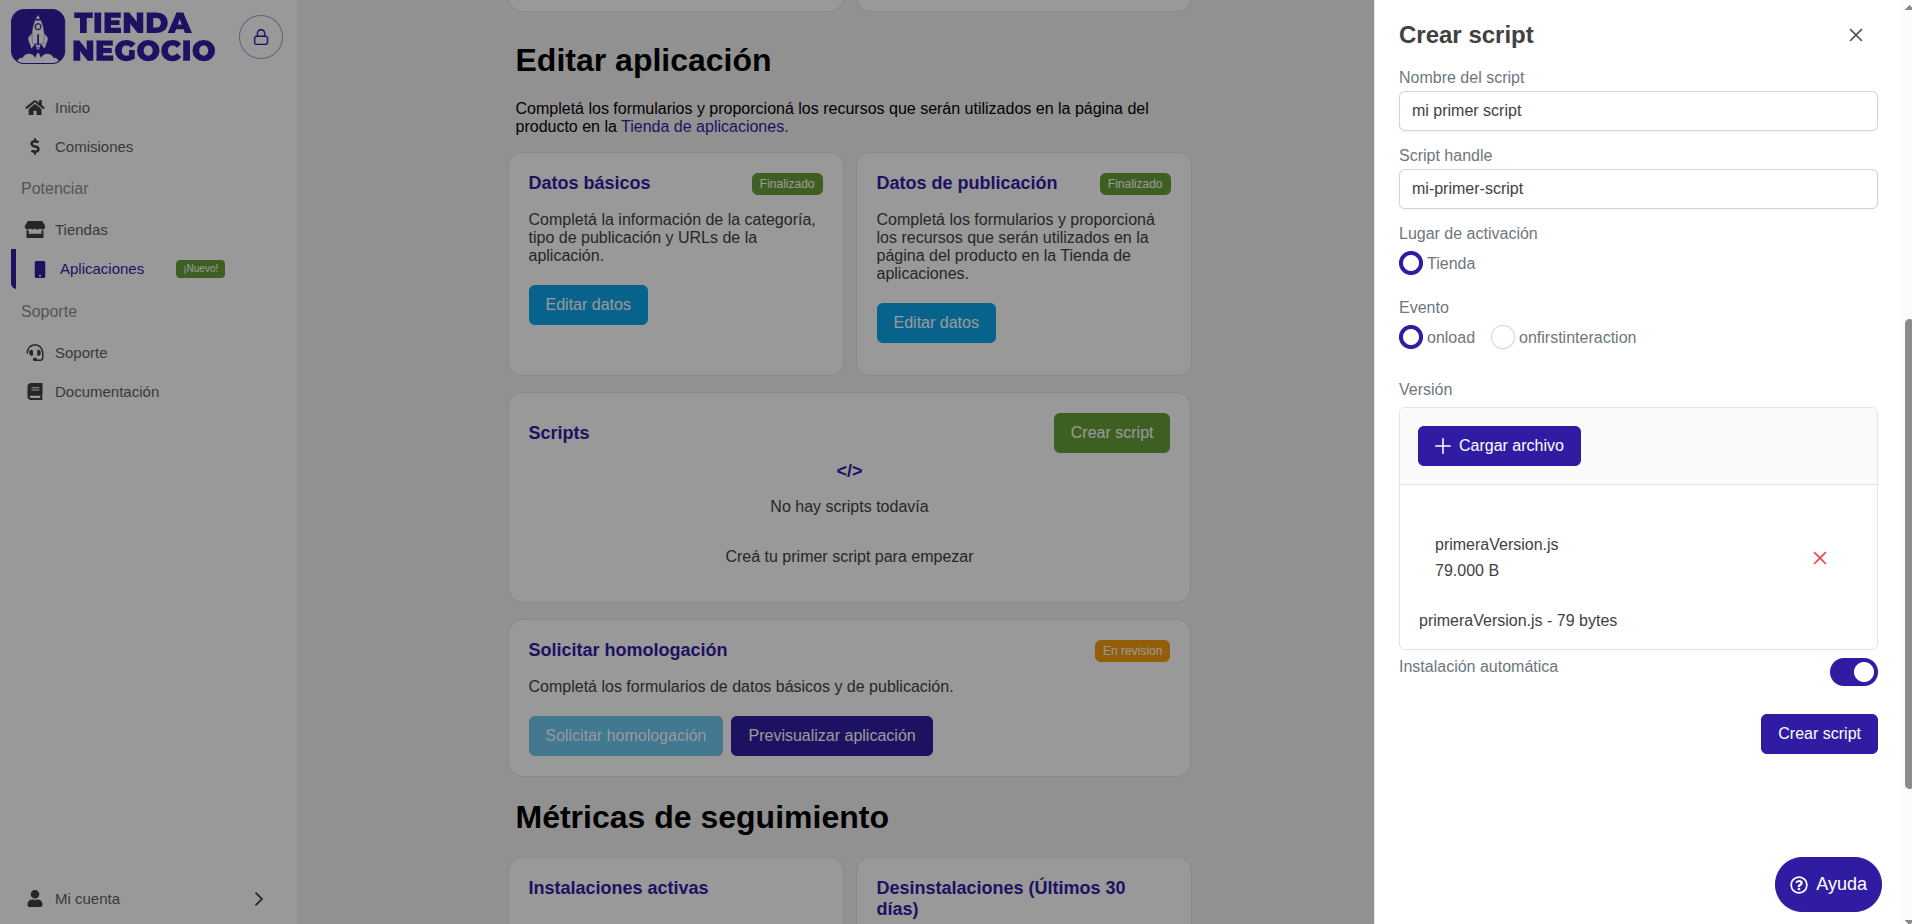Click the Soporte headset icon
The image size is (1912, 924).
pyautogui.click(x=35, y=353)
